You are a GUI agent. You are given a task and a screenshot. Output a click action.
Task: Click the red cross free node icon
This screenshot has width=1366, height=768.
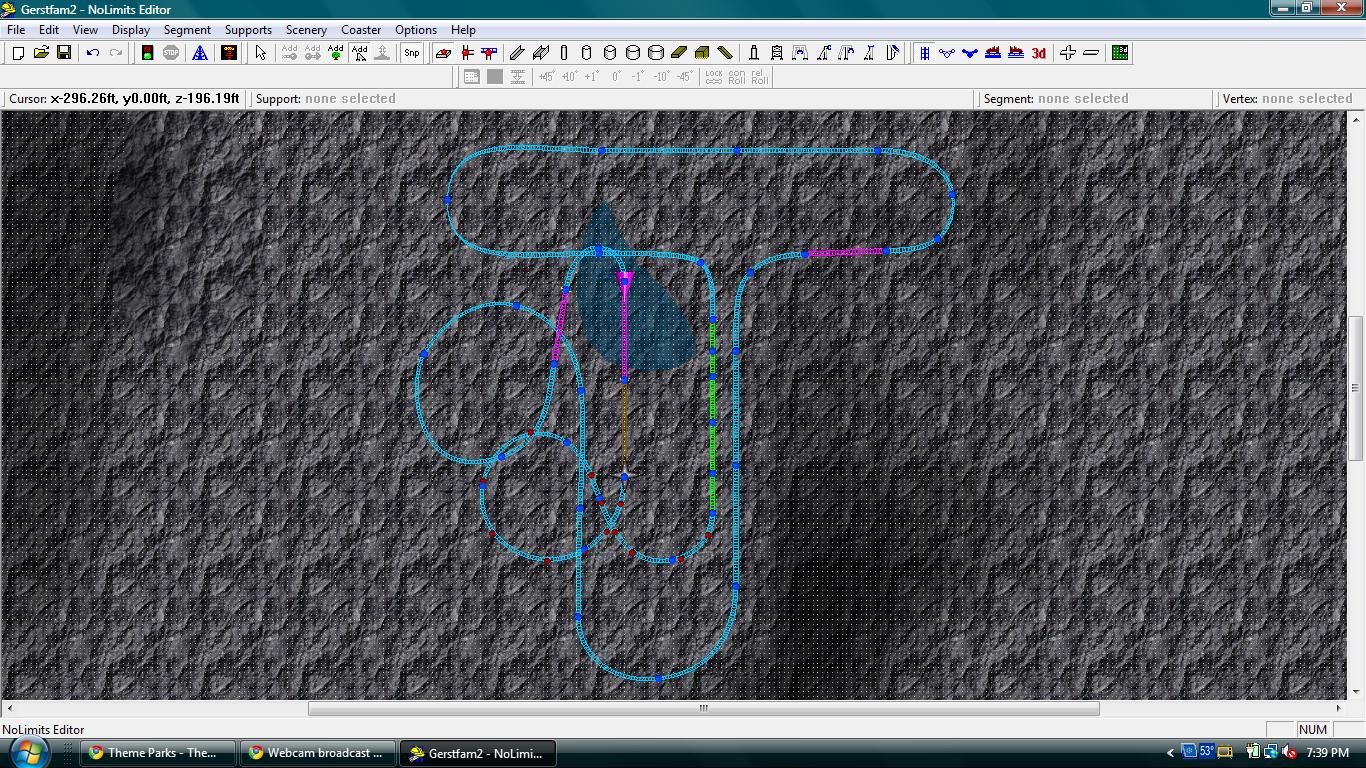(466, 53)
